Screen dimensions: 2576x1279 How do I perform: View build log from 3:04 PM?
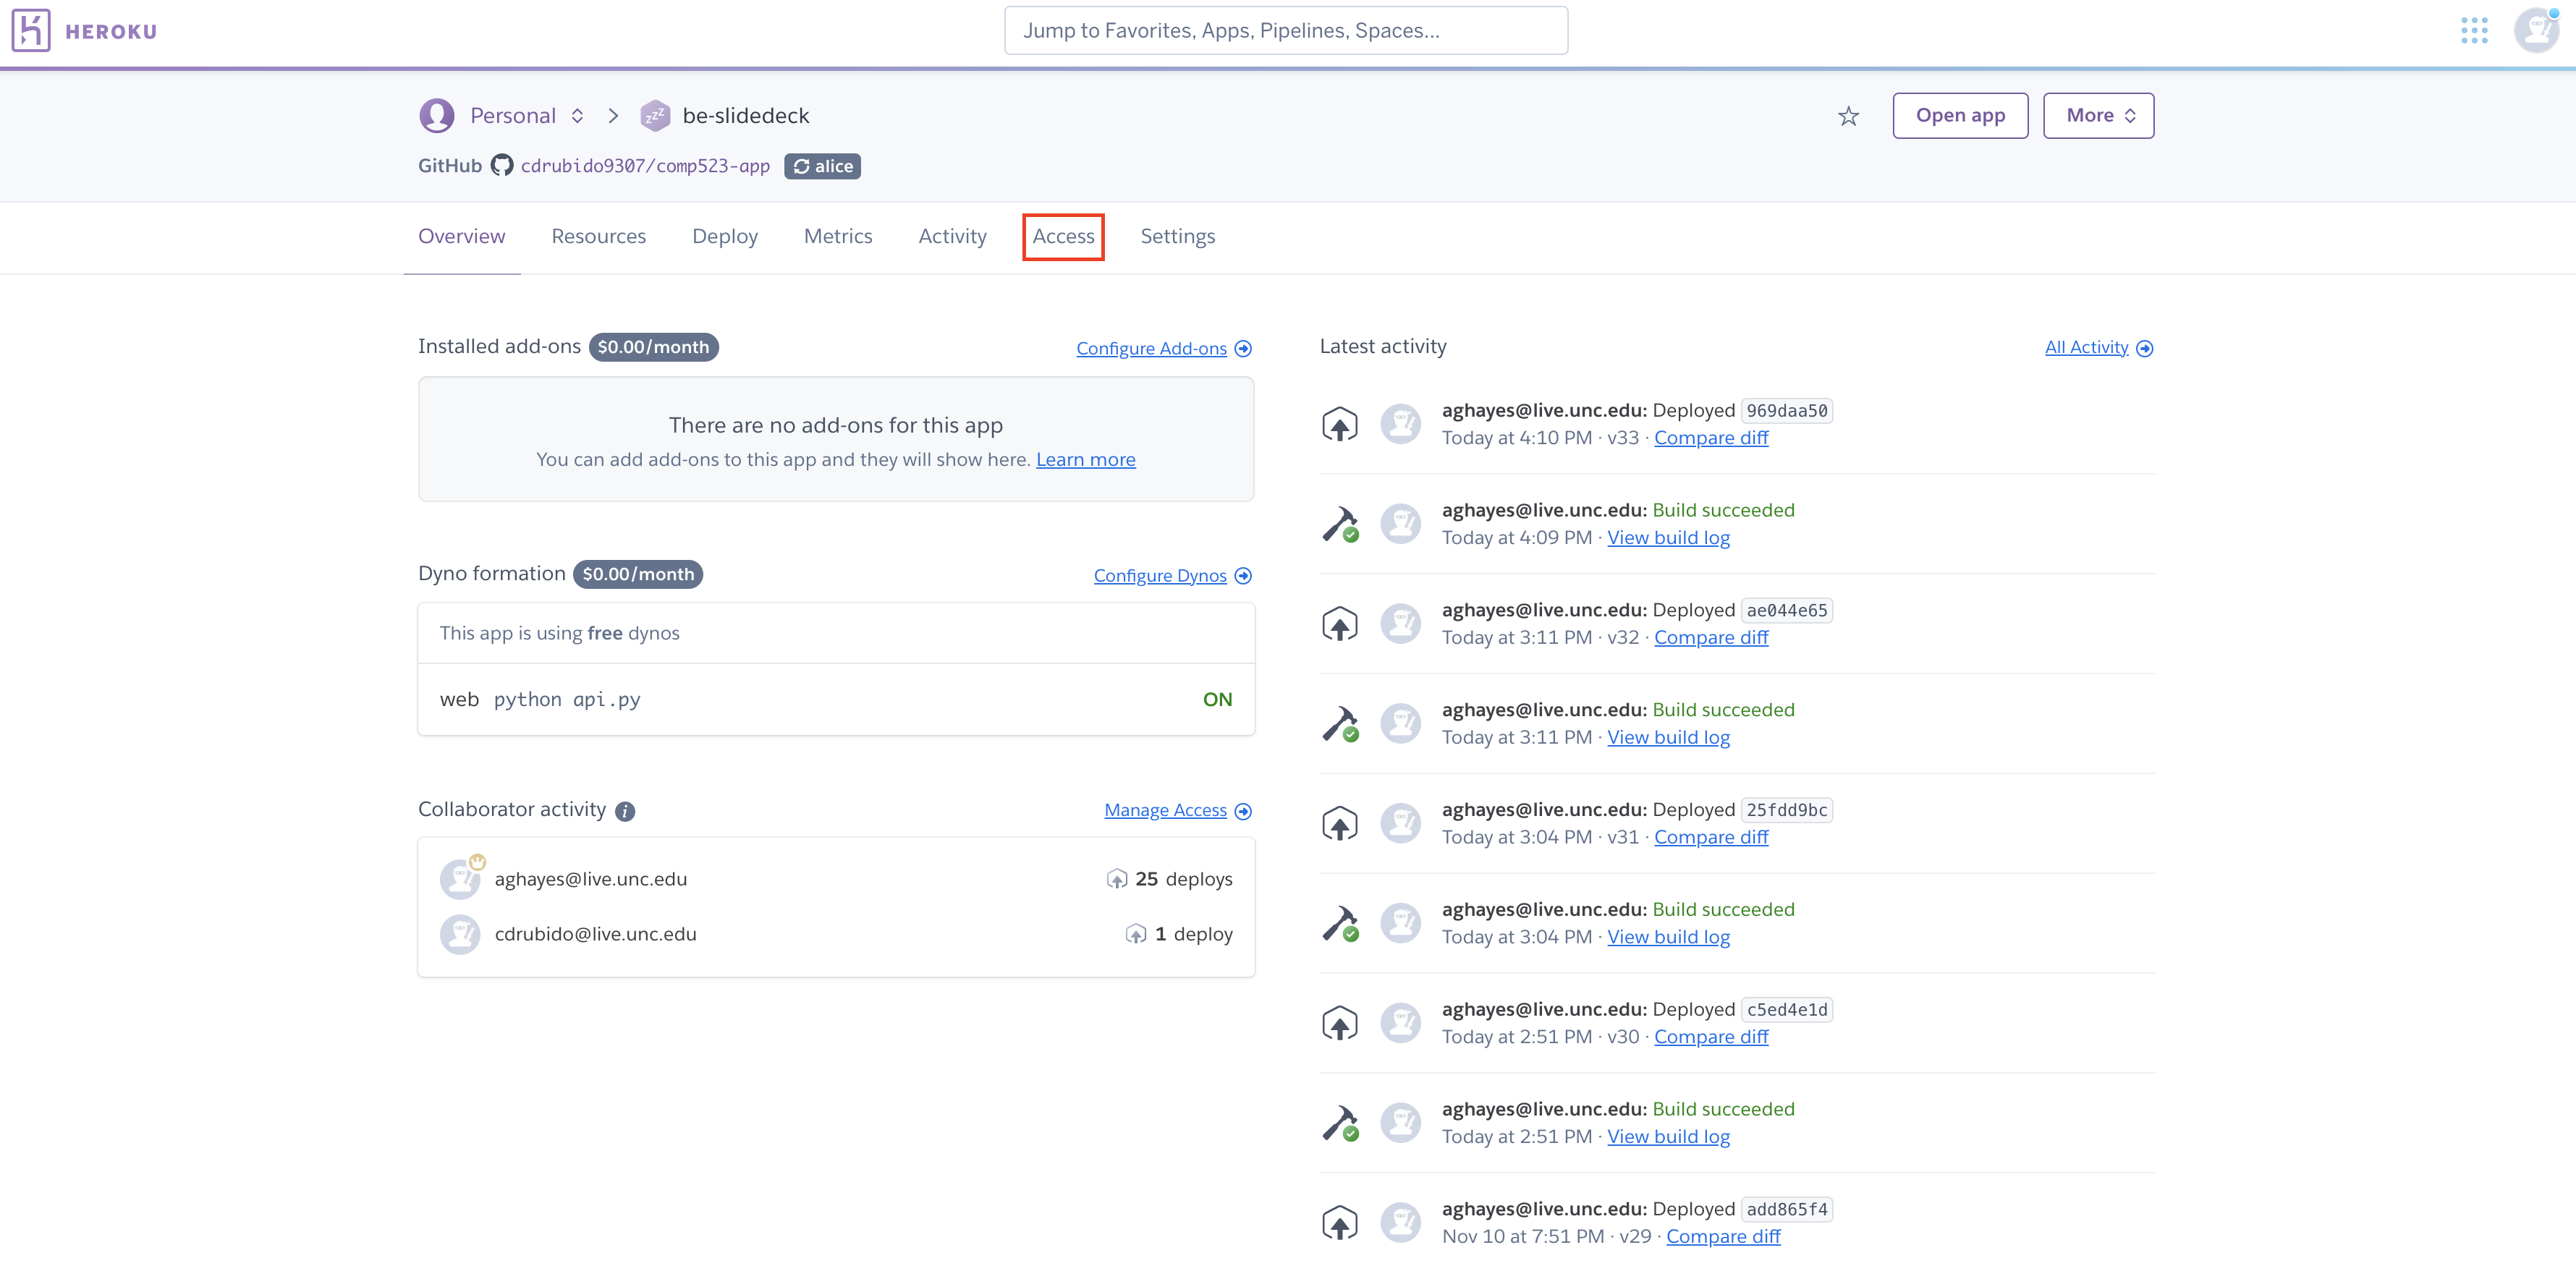(1668, 938)
